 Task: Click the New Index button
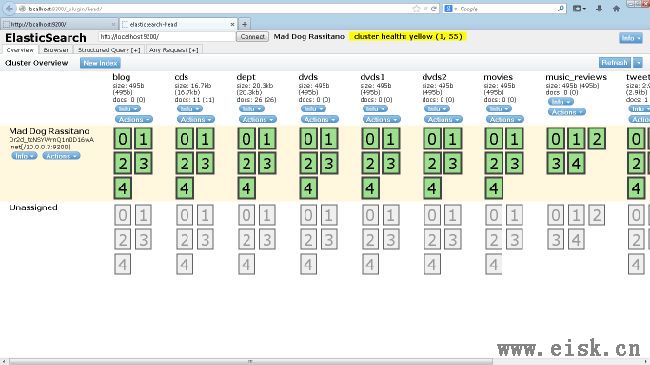click(100, 63)
